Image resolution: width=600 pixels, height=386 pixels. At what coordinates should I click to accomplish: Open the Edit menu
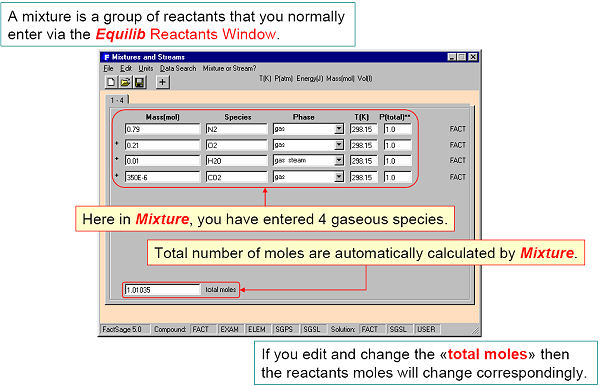126,68
